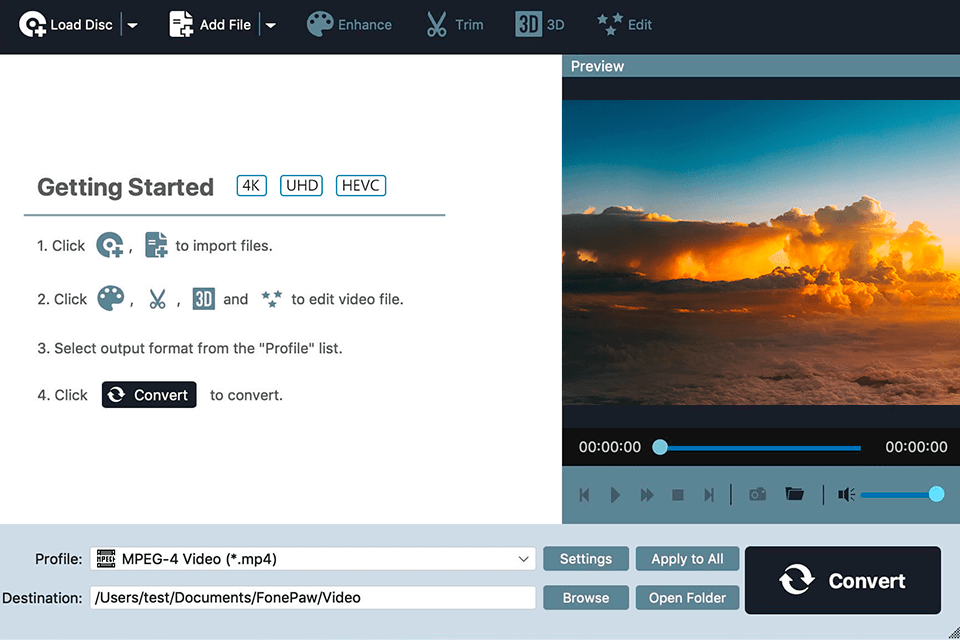Viewport: 960px width, 640px height.
Task: Open the Settings for the selected profile
Action: (x=585, y=558)
